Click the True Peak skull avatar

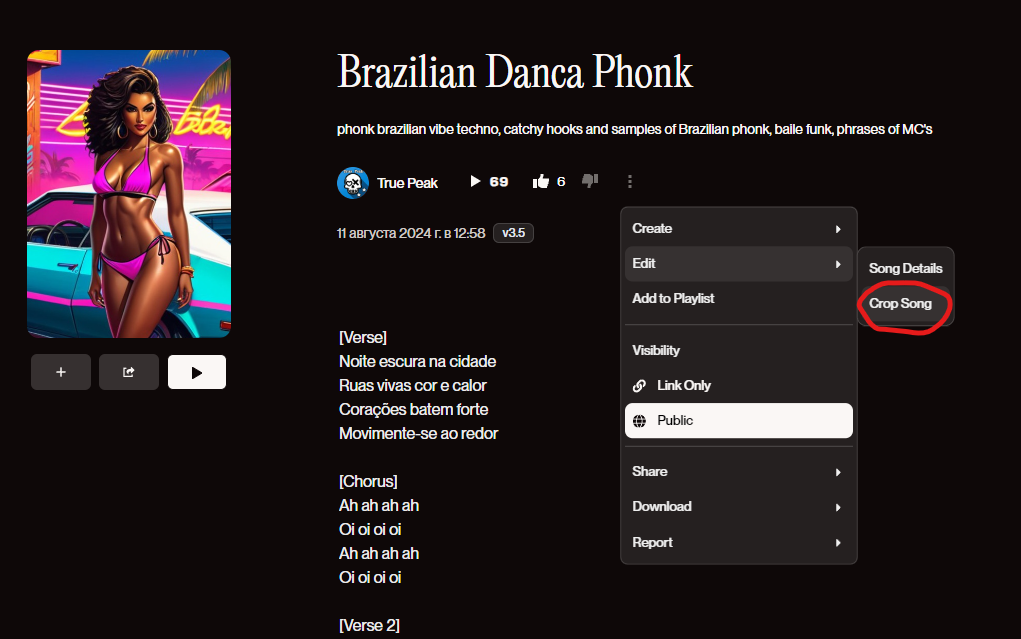pyautogui.click(x=353, y=183)
